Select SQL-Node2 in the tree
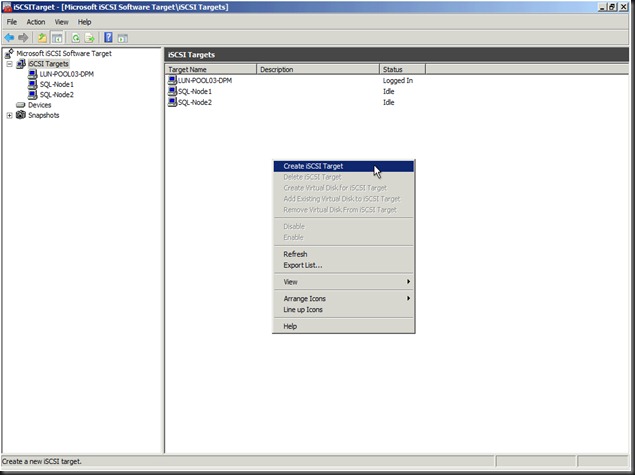 [x=57, y=95]
